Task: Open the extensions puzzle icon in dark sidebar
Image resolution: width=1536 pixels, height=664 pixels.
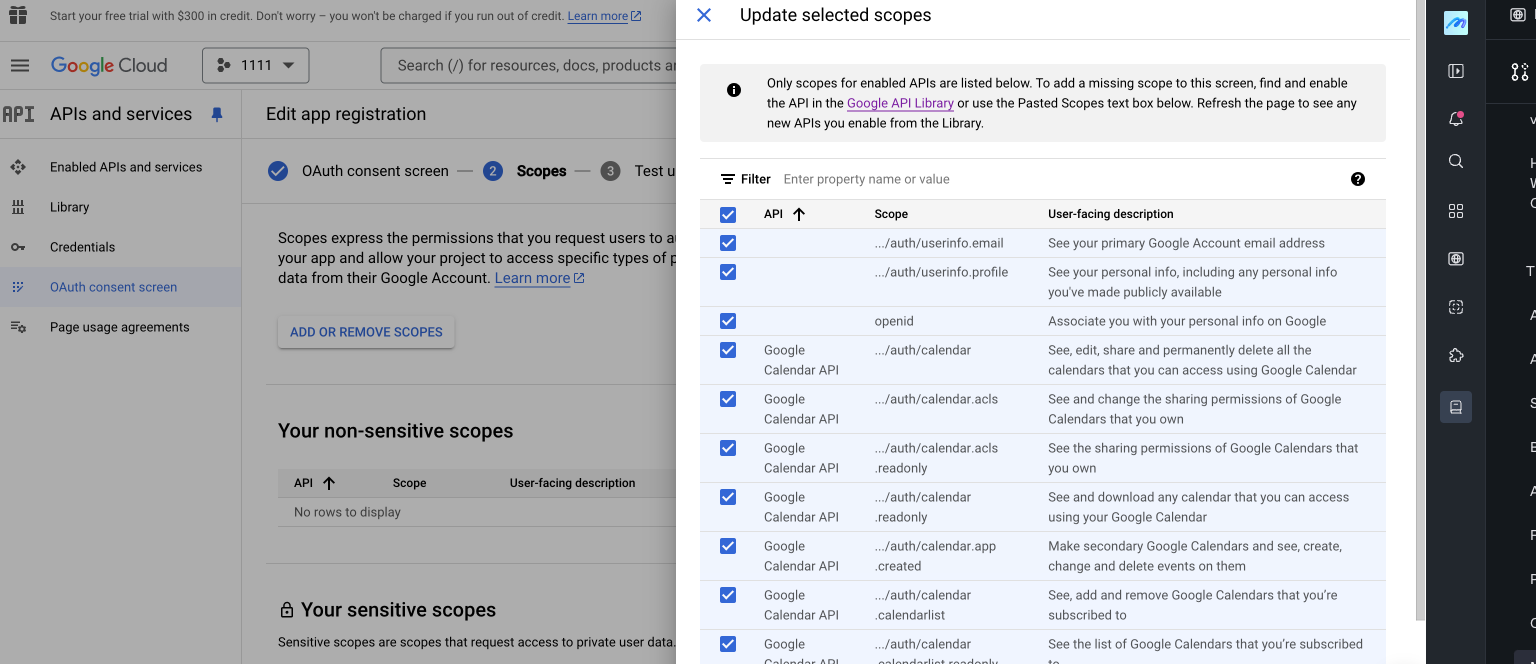Action: pos(1456,356)
